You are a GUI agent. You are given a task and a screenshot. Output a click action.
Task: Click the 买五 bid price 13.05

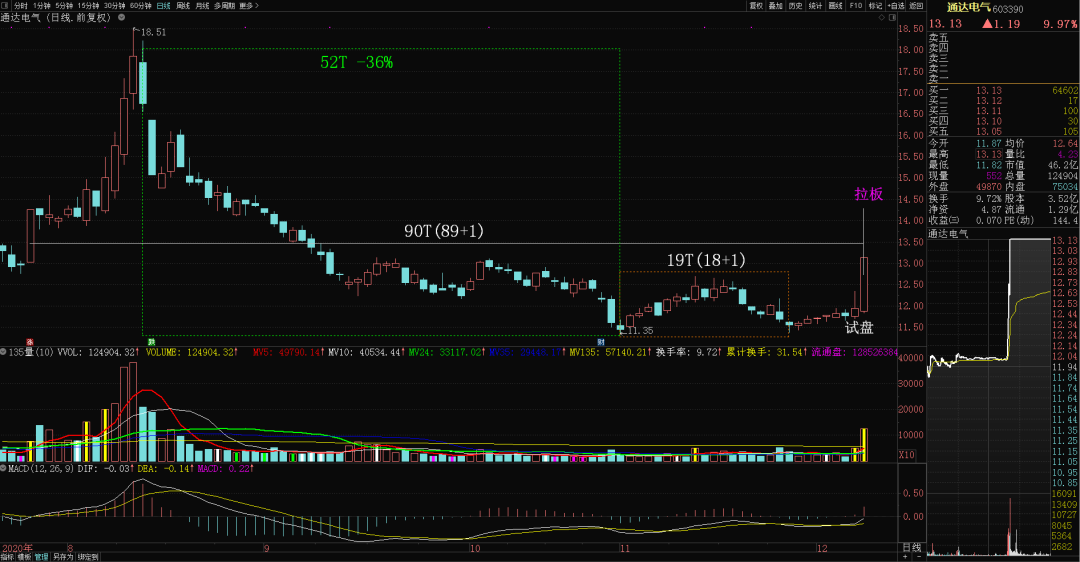[988, 132]
